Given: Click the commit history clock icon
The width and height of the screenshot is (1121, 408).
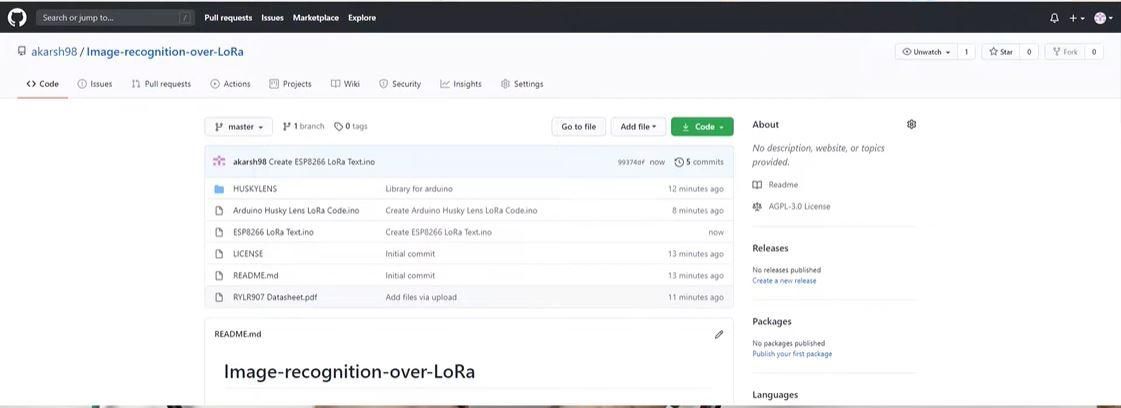Looking at the screenshot, I should pos(678,162).
